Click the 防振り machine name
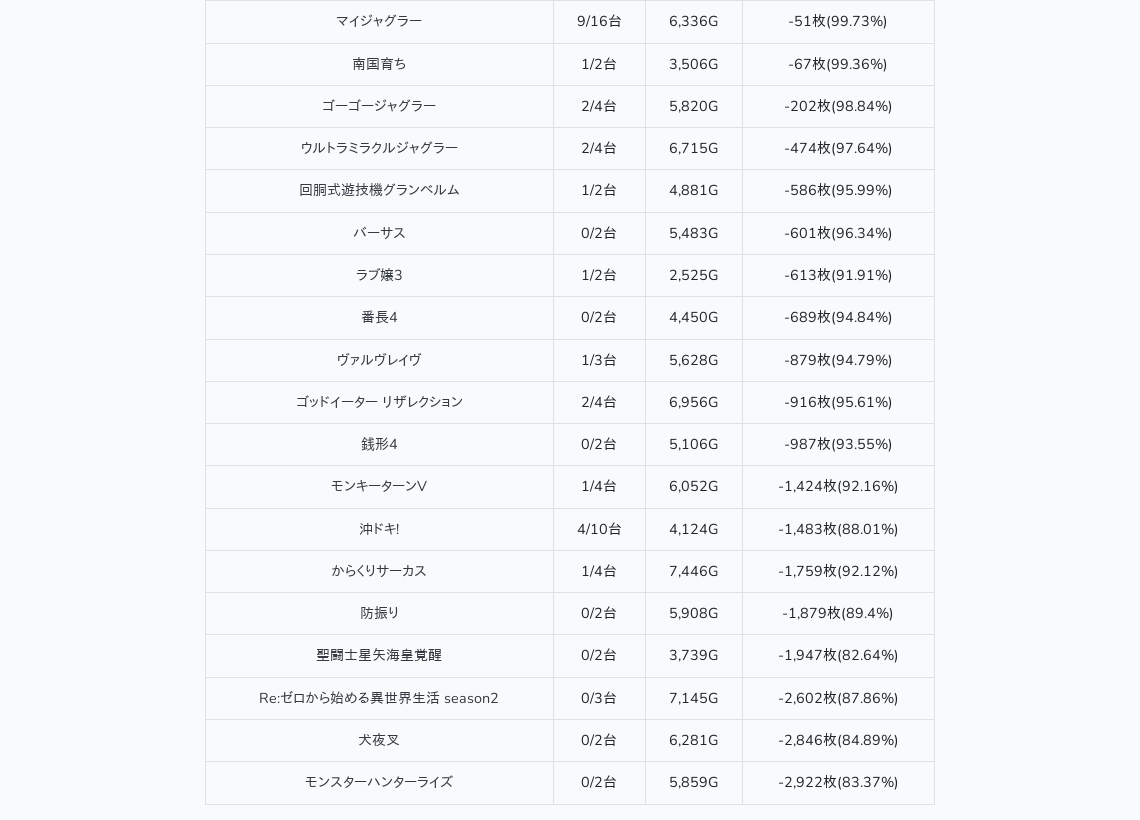 pyautogui.click(x=379, y=613)
